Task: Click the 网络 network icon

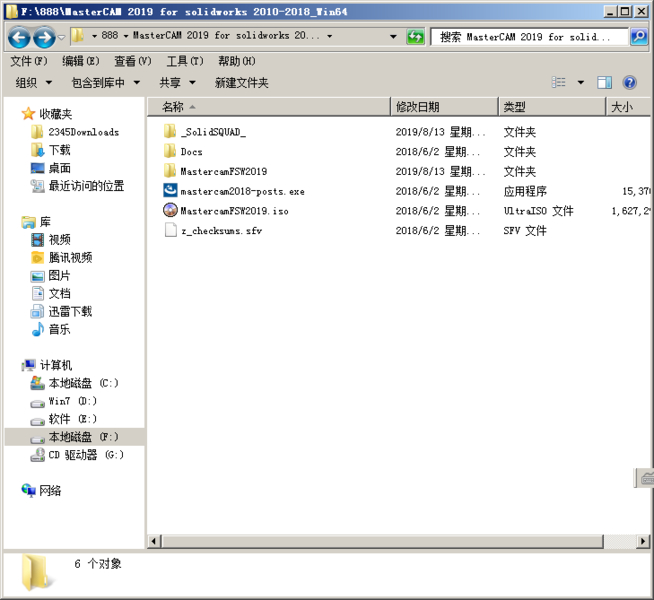Action: tap(28, 490)
